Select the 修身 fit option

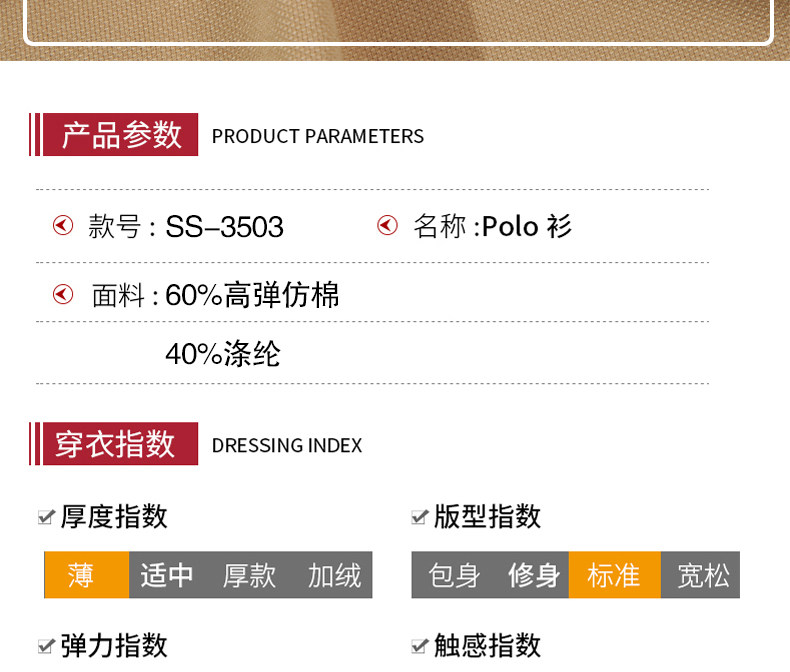tap(533, 575)
